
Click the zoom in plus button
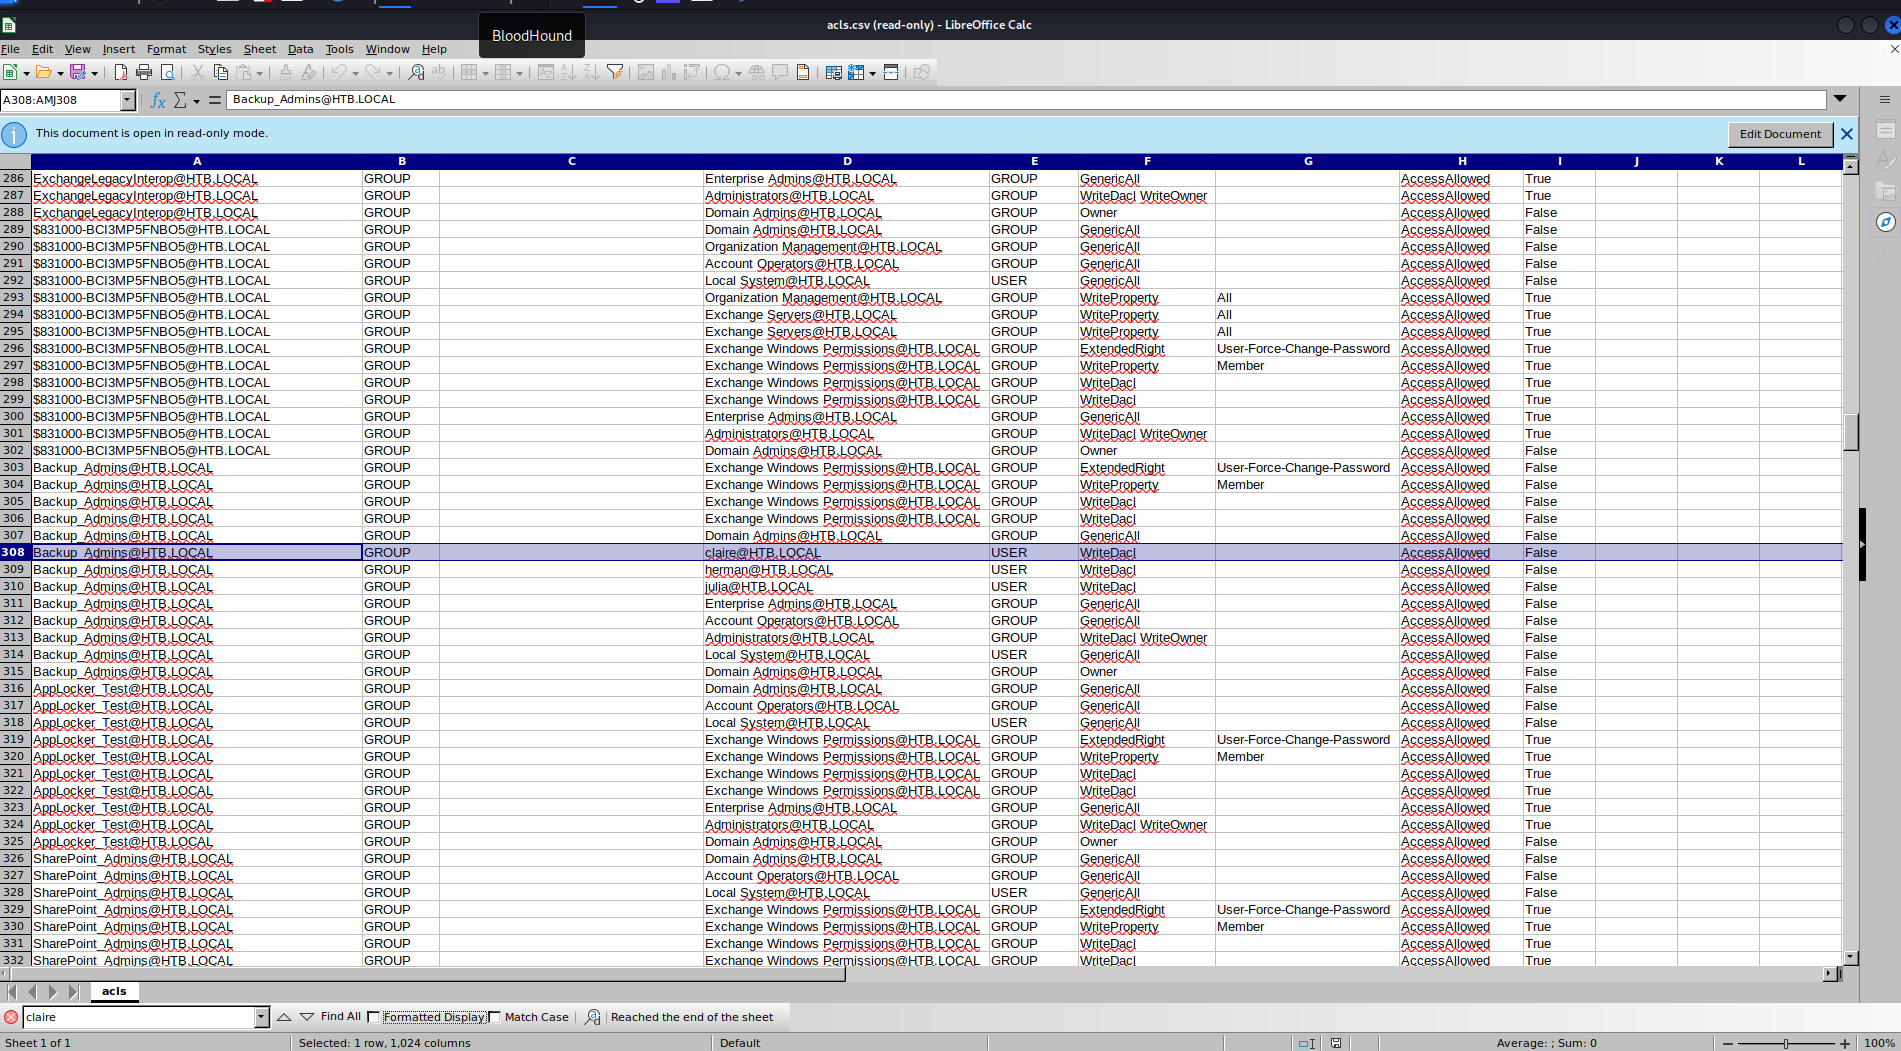pyautogui.click(x=1845, y=1043)
